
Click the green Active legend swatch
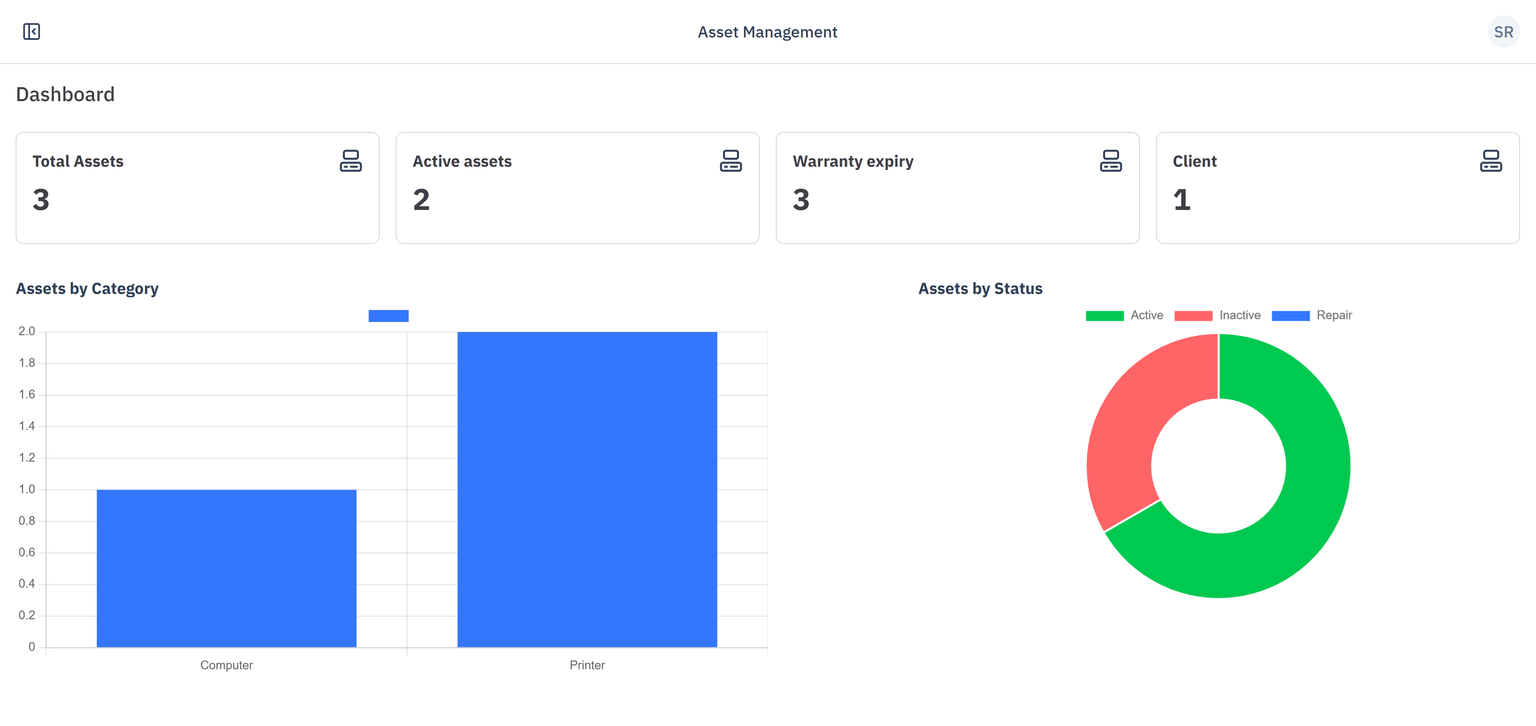[x=1105, y=316]
